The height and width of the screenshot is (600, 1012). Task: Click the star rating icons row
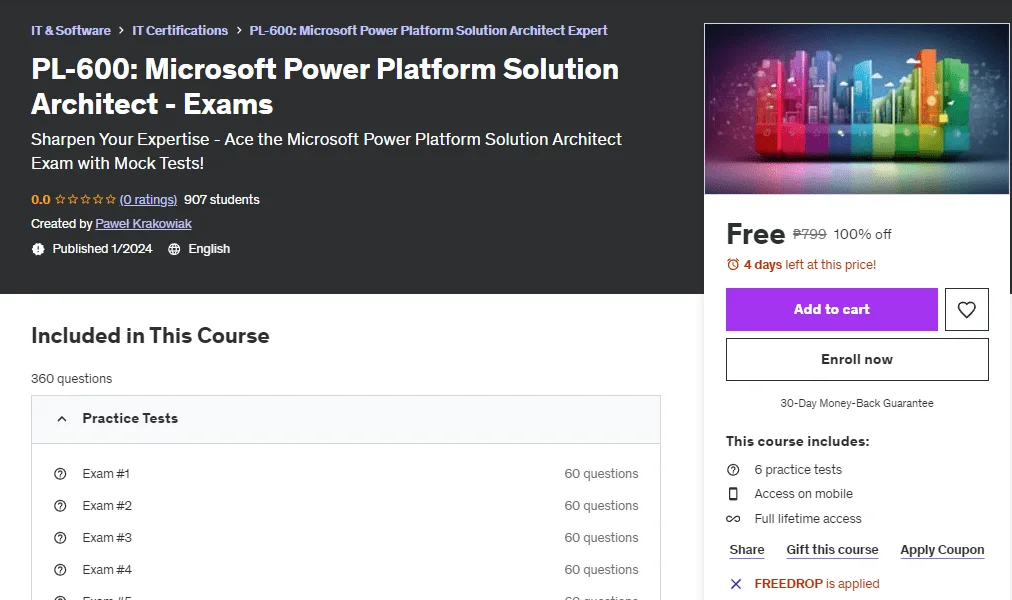[85, 200]
